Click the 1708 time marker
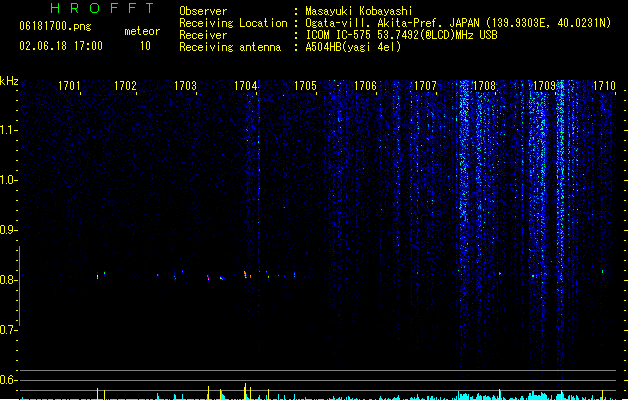629x400 pixels. [484, 86]
